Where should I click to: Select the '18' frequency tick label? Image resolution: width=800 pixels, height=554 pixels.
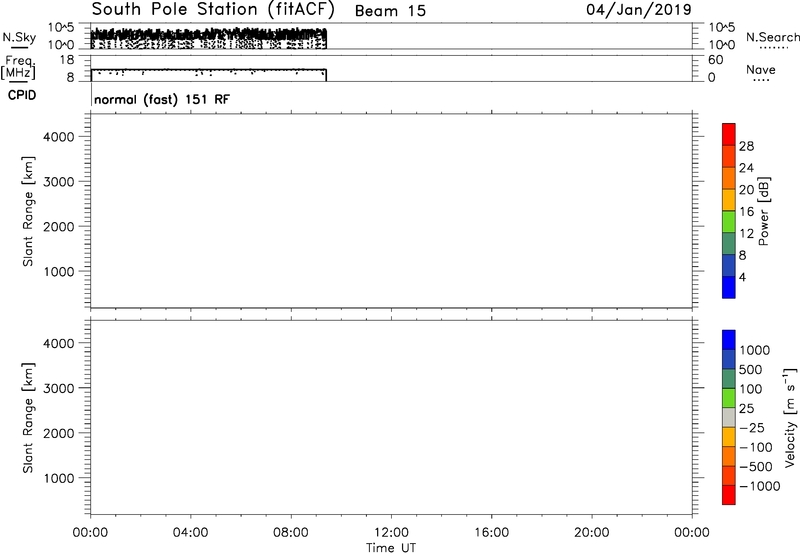click(67, 60)
